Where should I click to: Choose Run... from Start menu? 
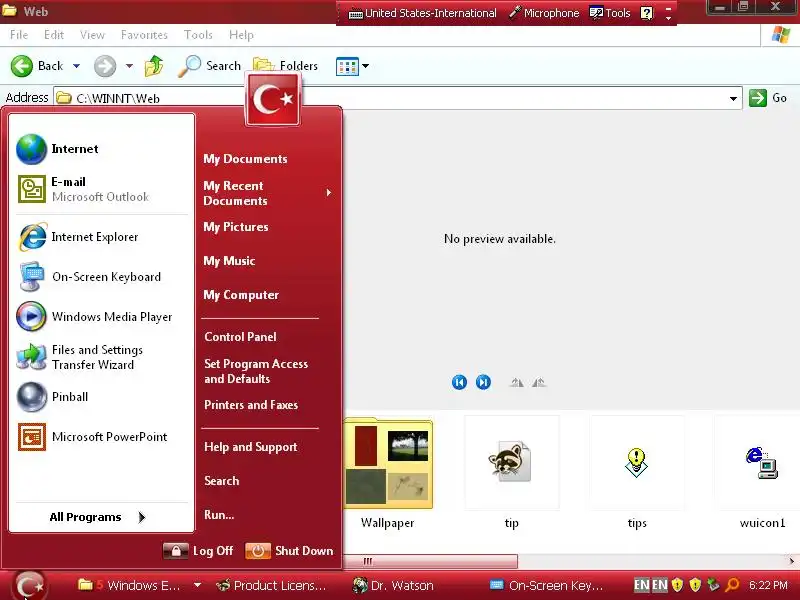219,515
